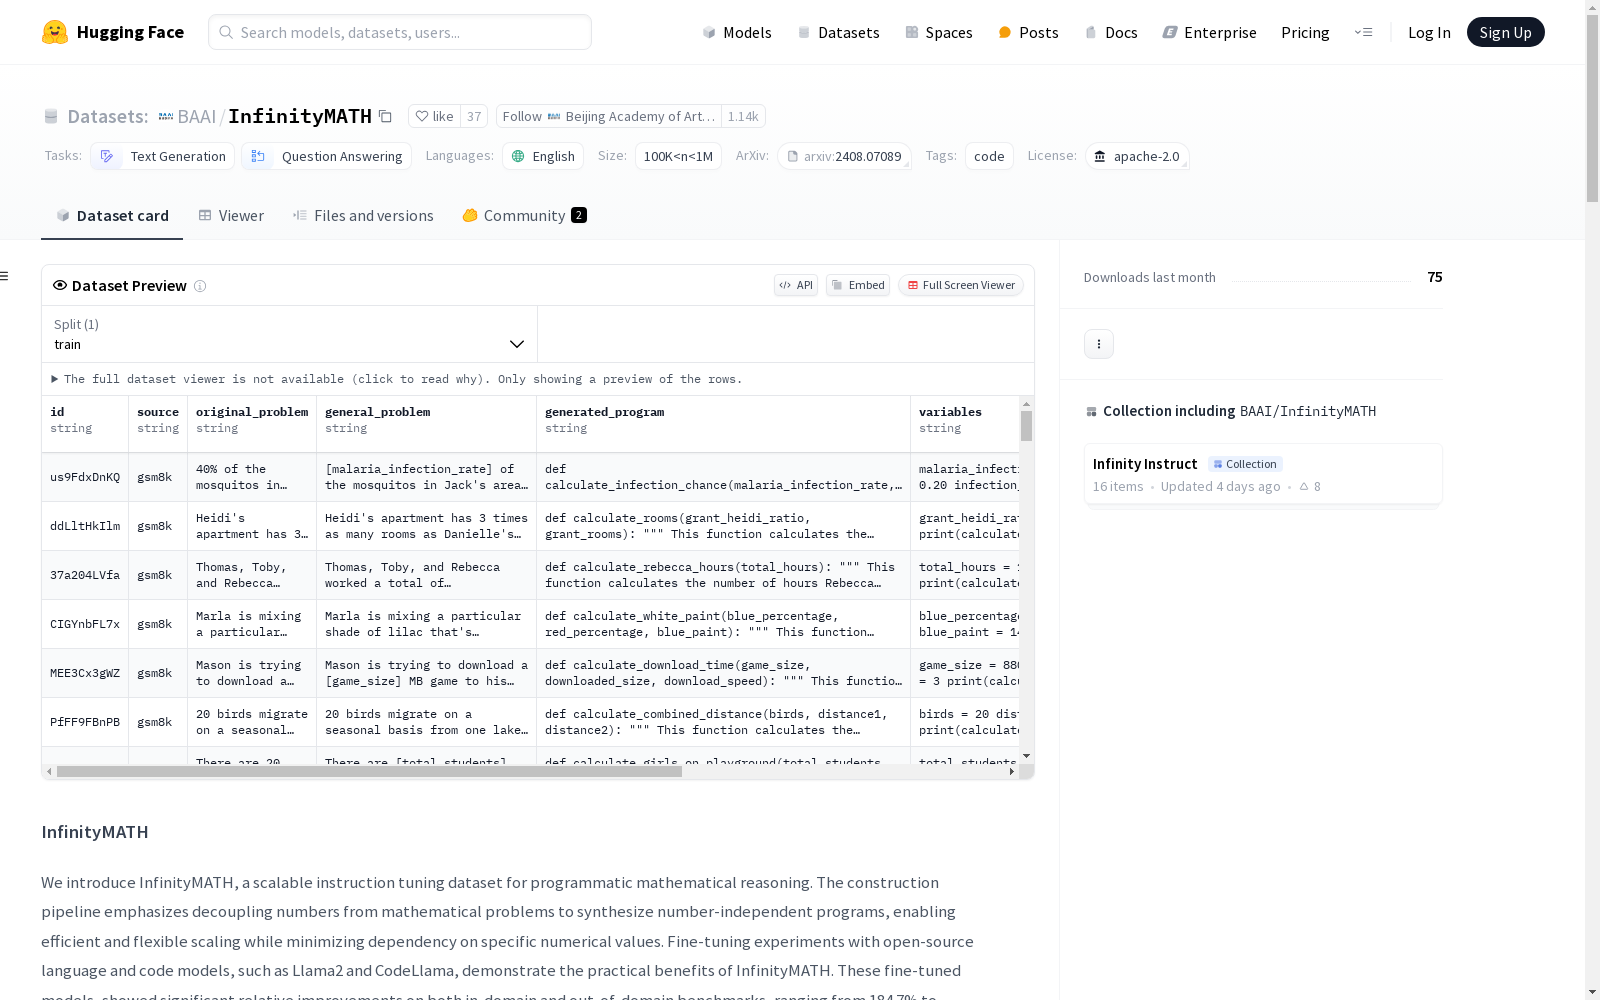Click the like button
Image resolution: width=1600 pixels, height=1000 pixels.
pos(434,116)
